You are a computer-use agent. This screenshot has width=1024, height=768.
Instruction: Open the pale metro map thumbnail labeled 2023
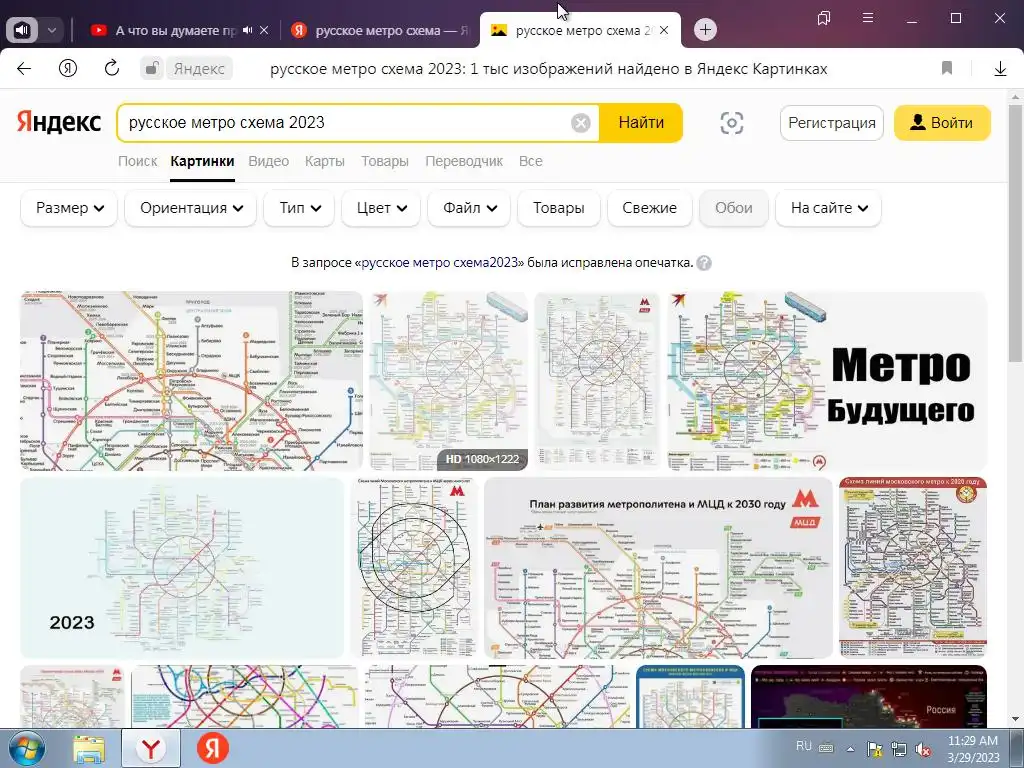coord(182,567)
